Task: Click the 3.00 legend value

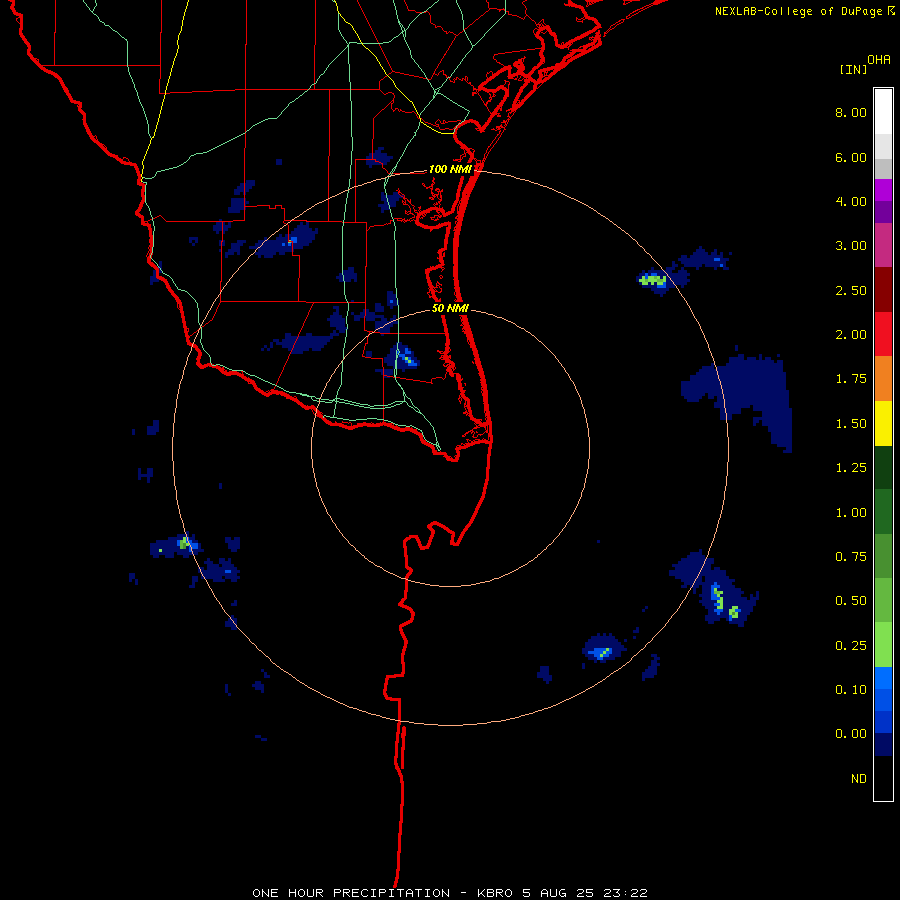Action: [851, 246]
